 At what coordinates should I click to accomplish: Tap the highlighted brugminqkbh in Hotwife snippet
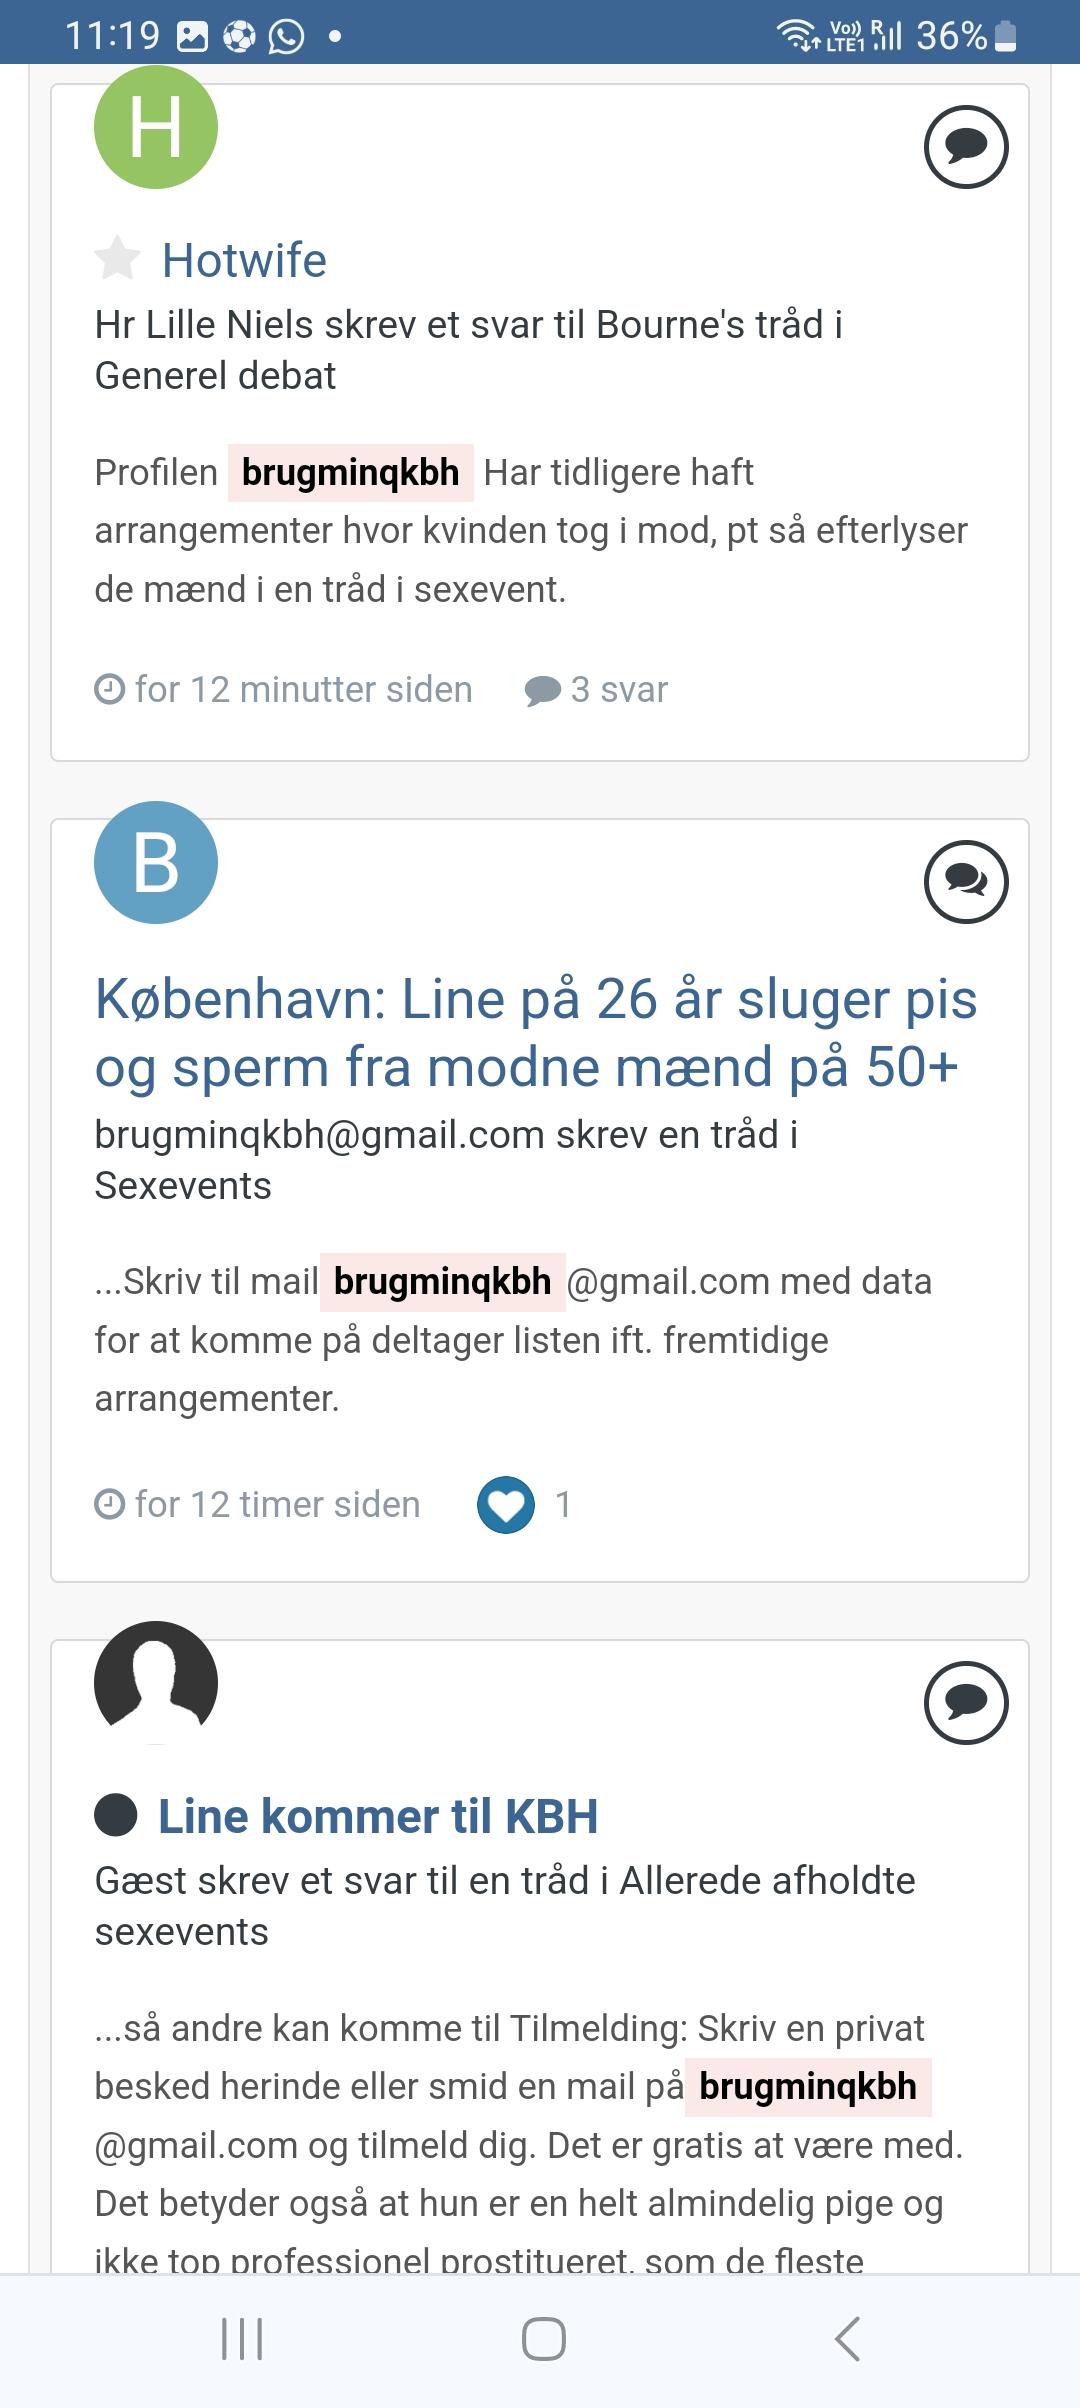pos(350,472)
